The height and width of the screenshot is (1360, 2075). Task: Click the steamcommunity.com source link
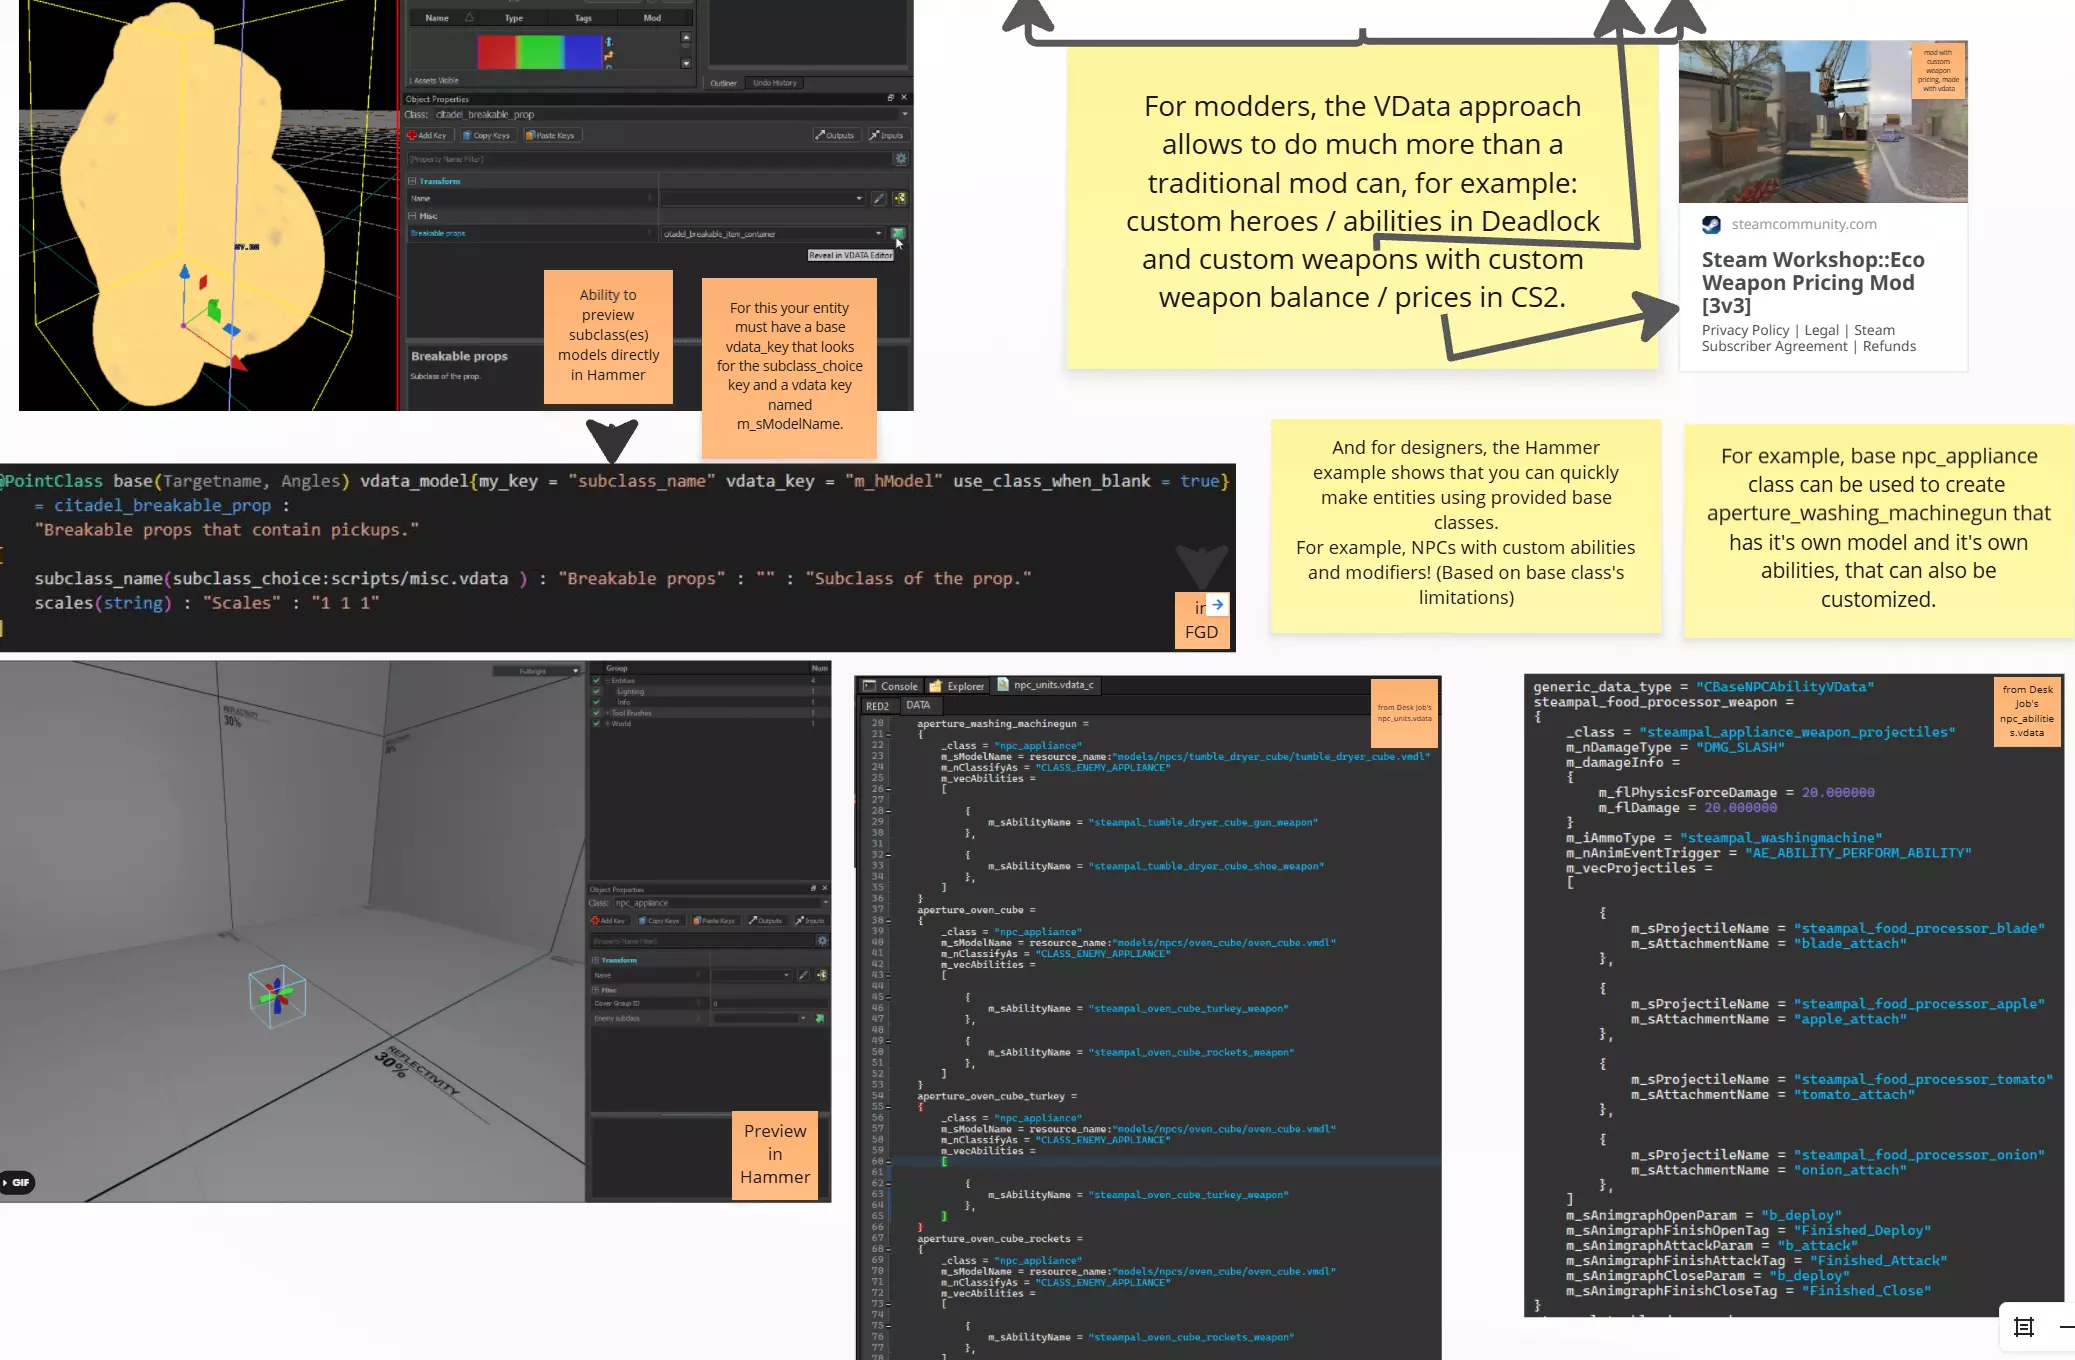(x=1803, y=224)
